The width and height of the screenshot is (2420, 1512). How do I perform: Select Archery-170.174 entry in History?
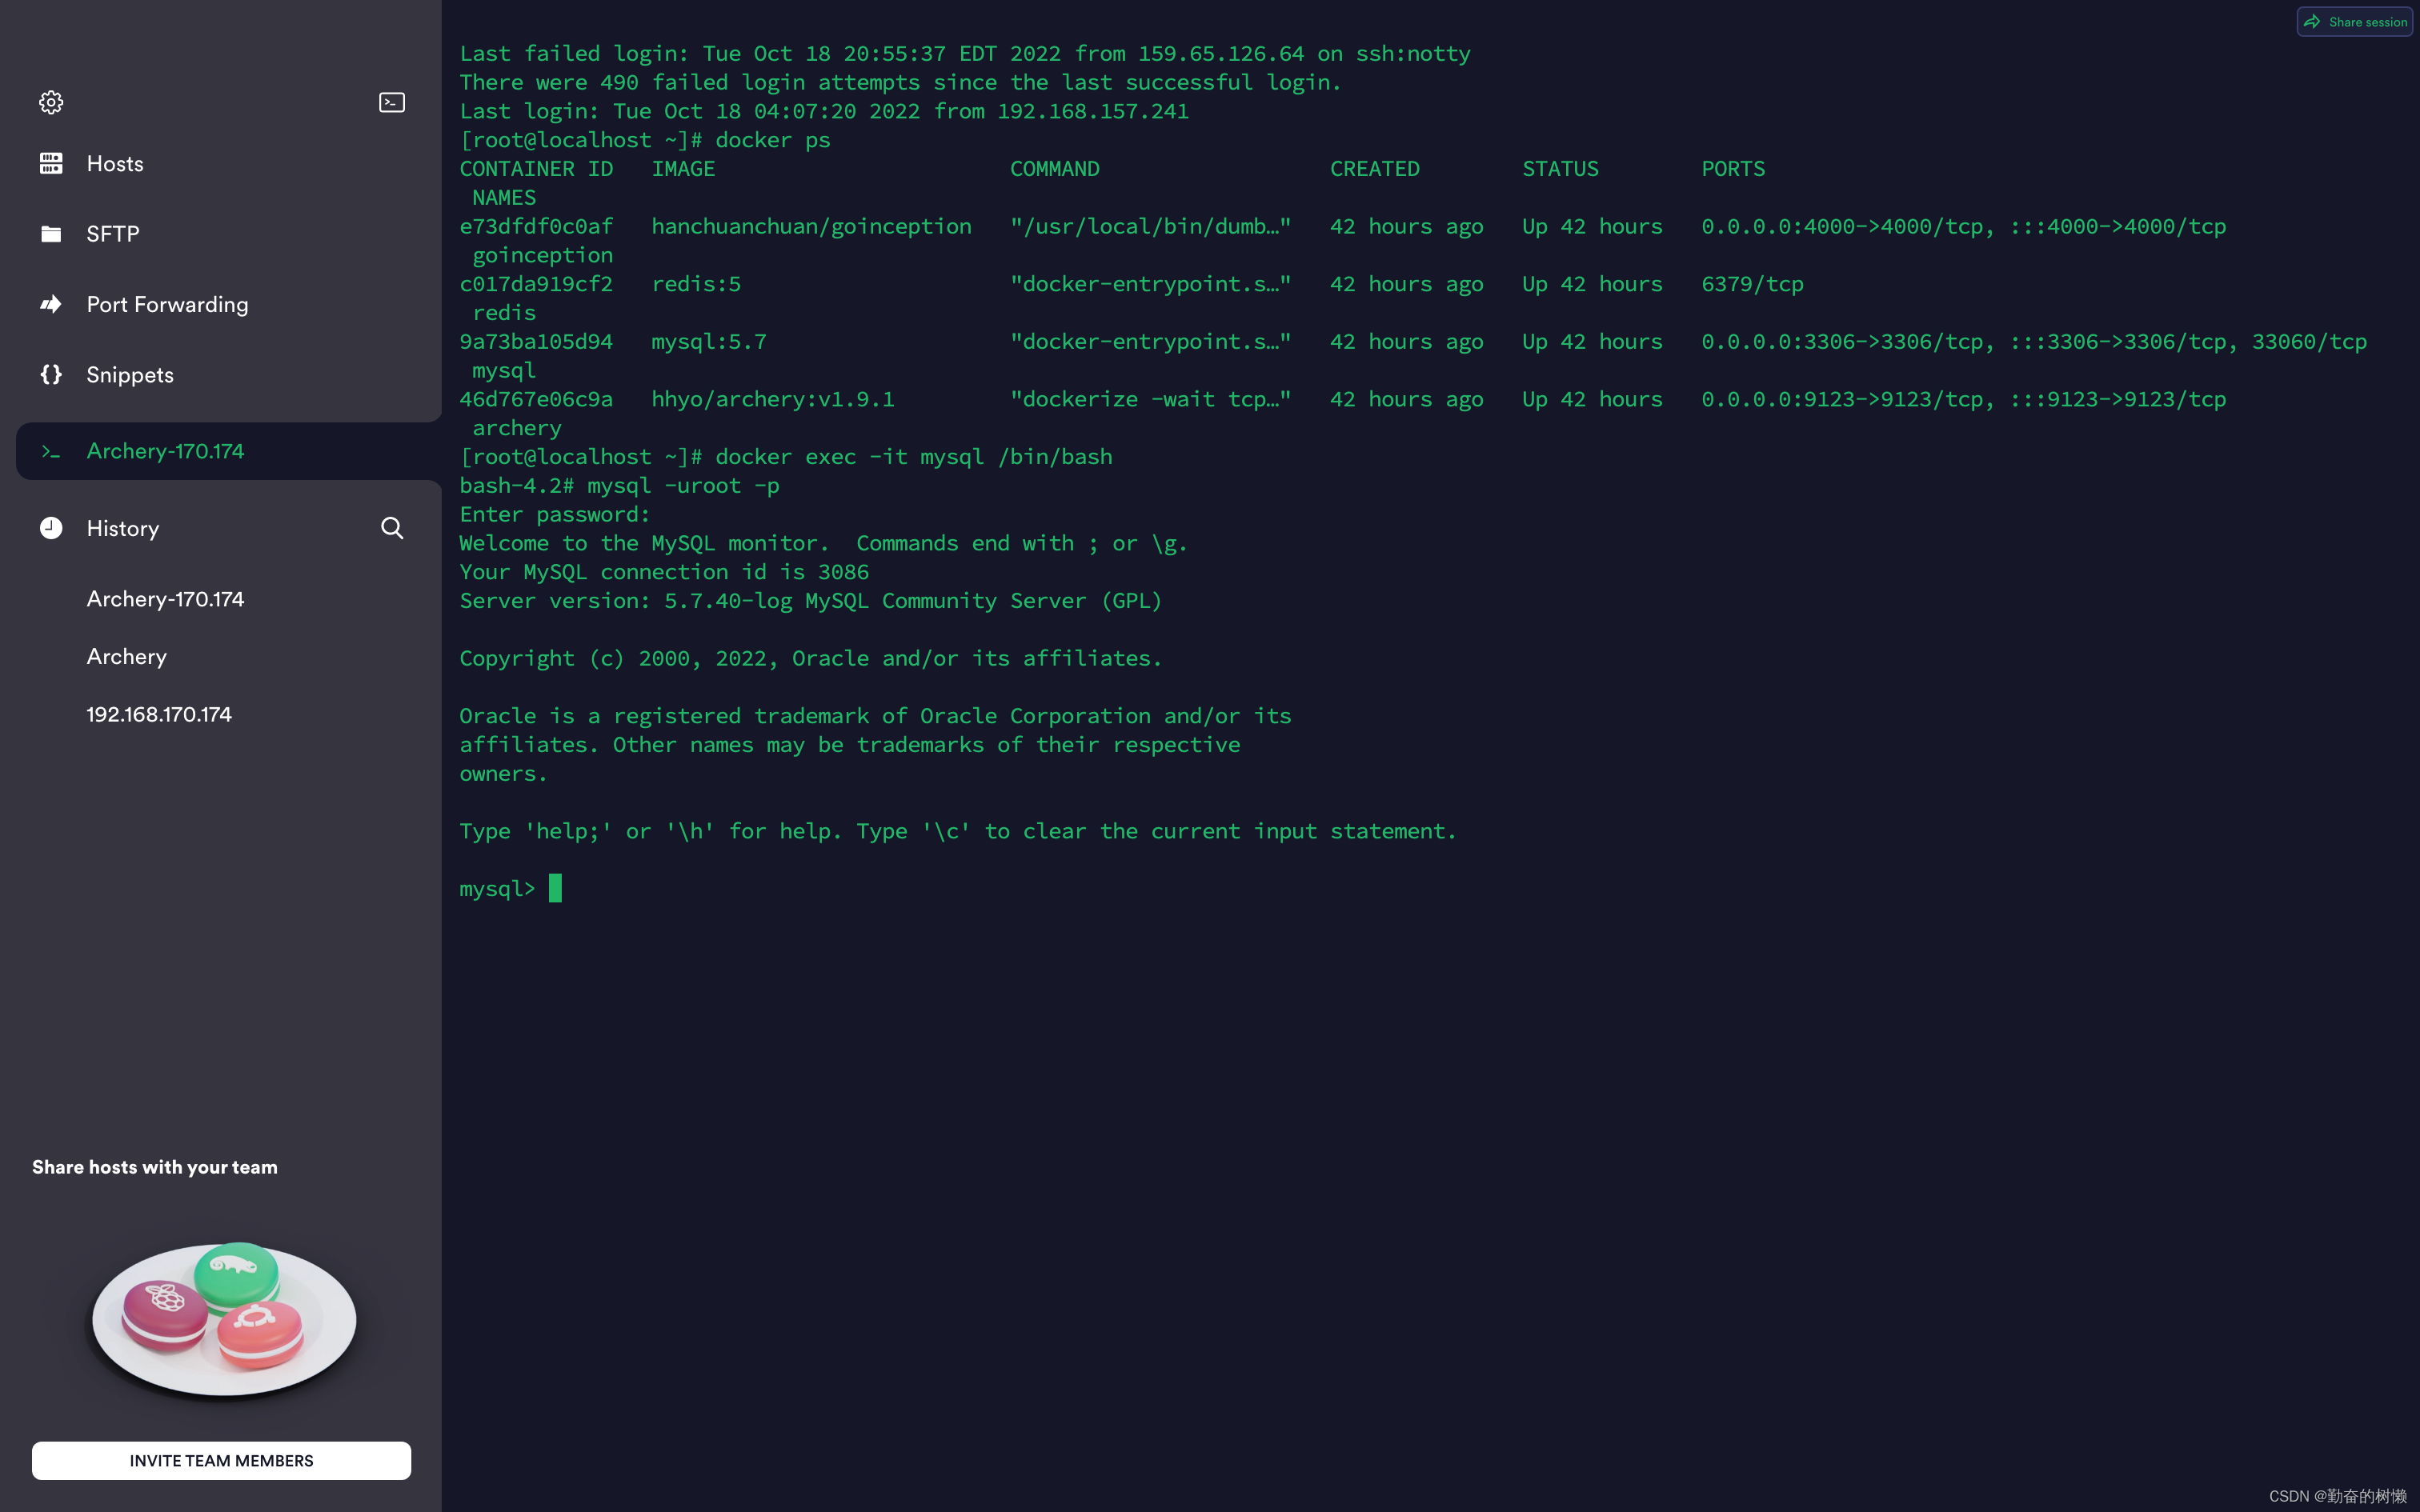[165, 599]
